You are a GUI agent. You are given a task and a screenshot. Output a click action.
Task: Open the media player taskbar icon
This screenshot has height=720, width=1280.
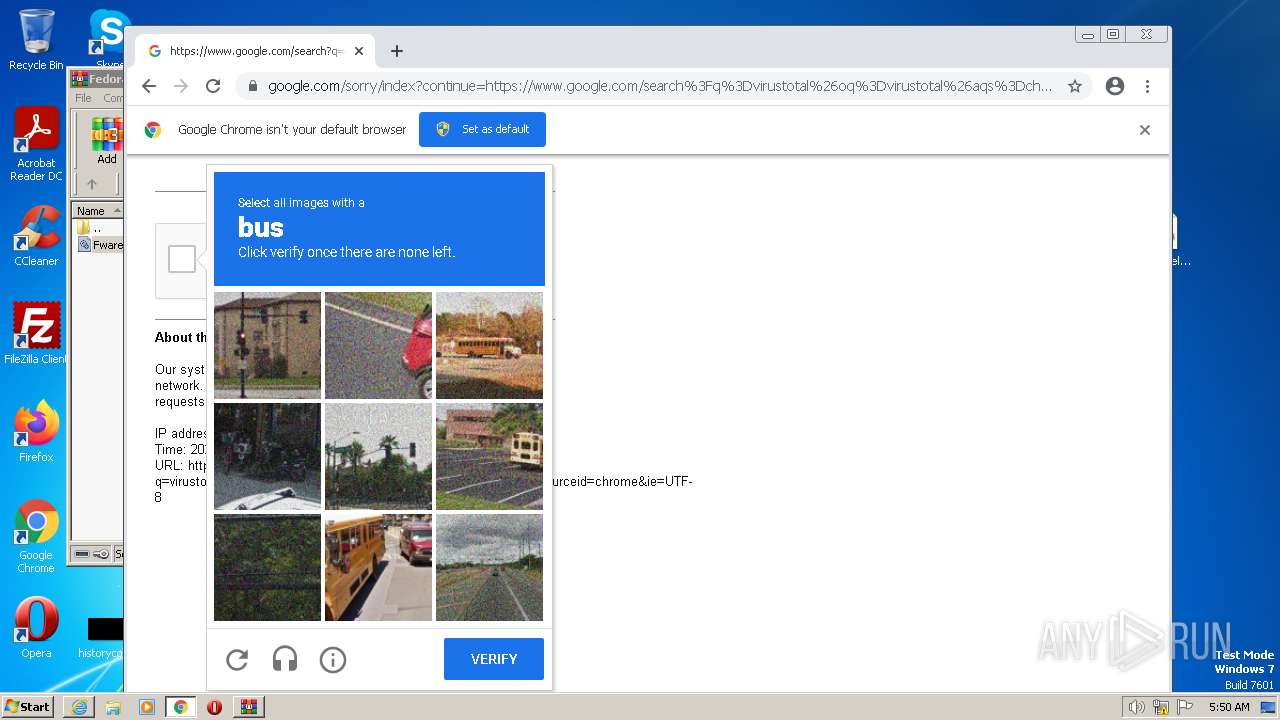coord(147,707)
